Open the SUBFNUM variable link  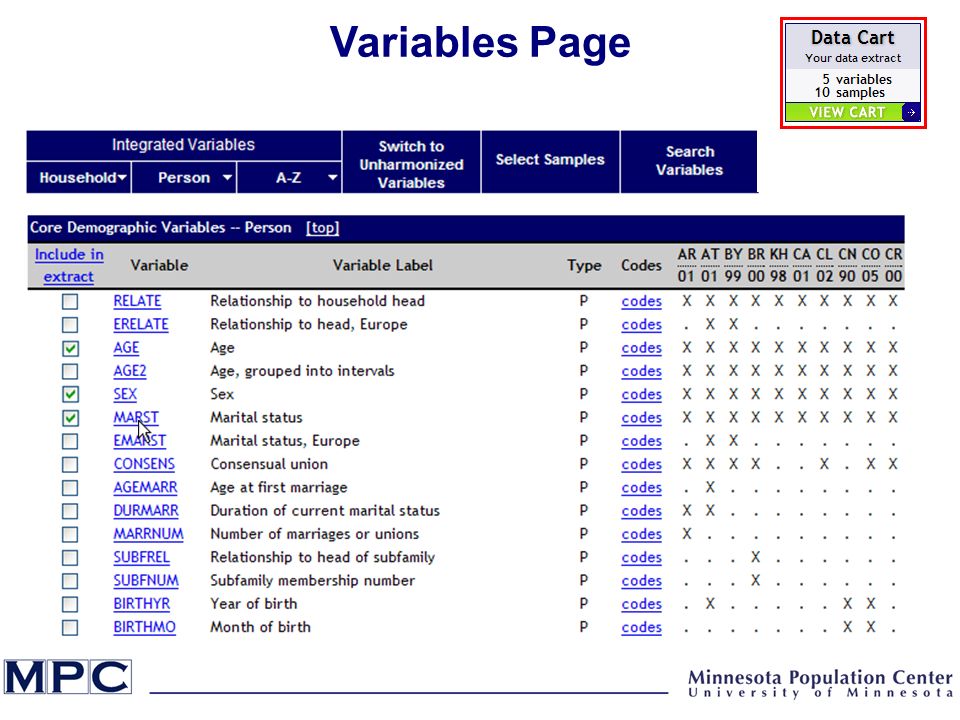click(146, 580)
